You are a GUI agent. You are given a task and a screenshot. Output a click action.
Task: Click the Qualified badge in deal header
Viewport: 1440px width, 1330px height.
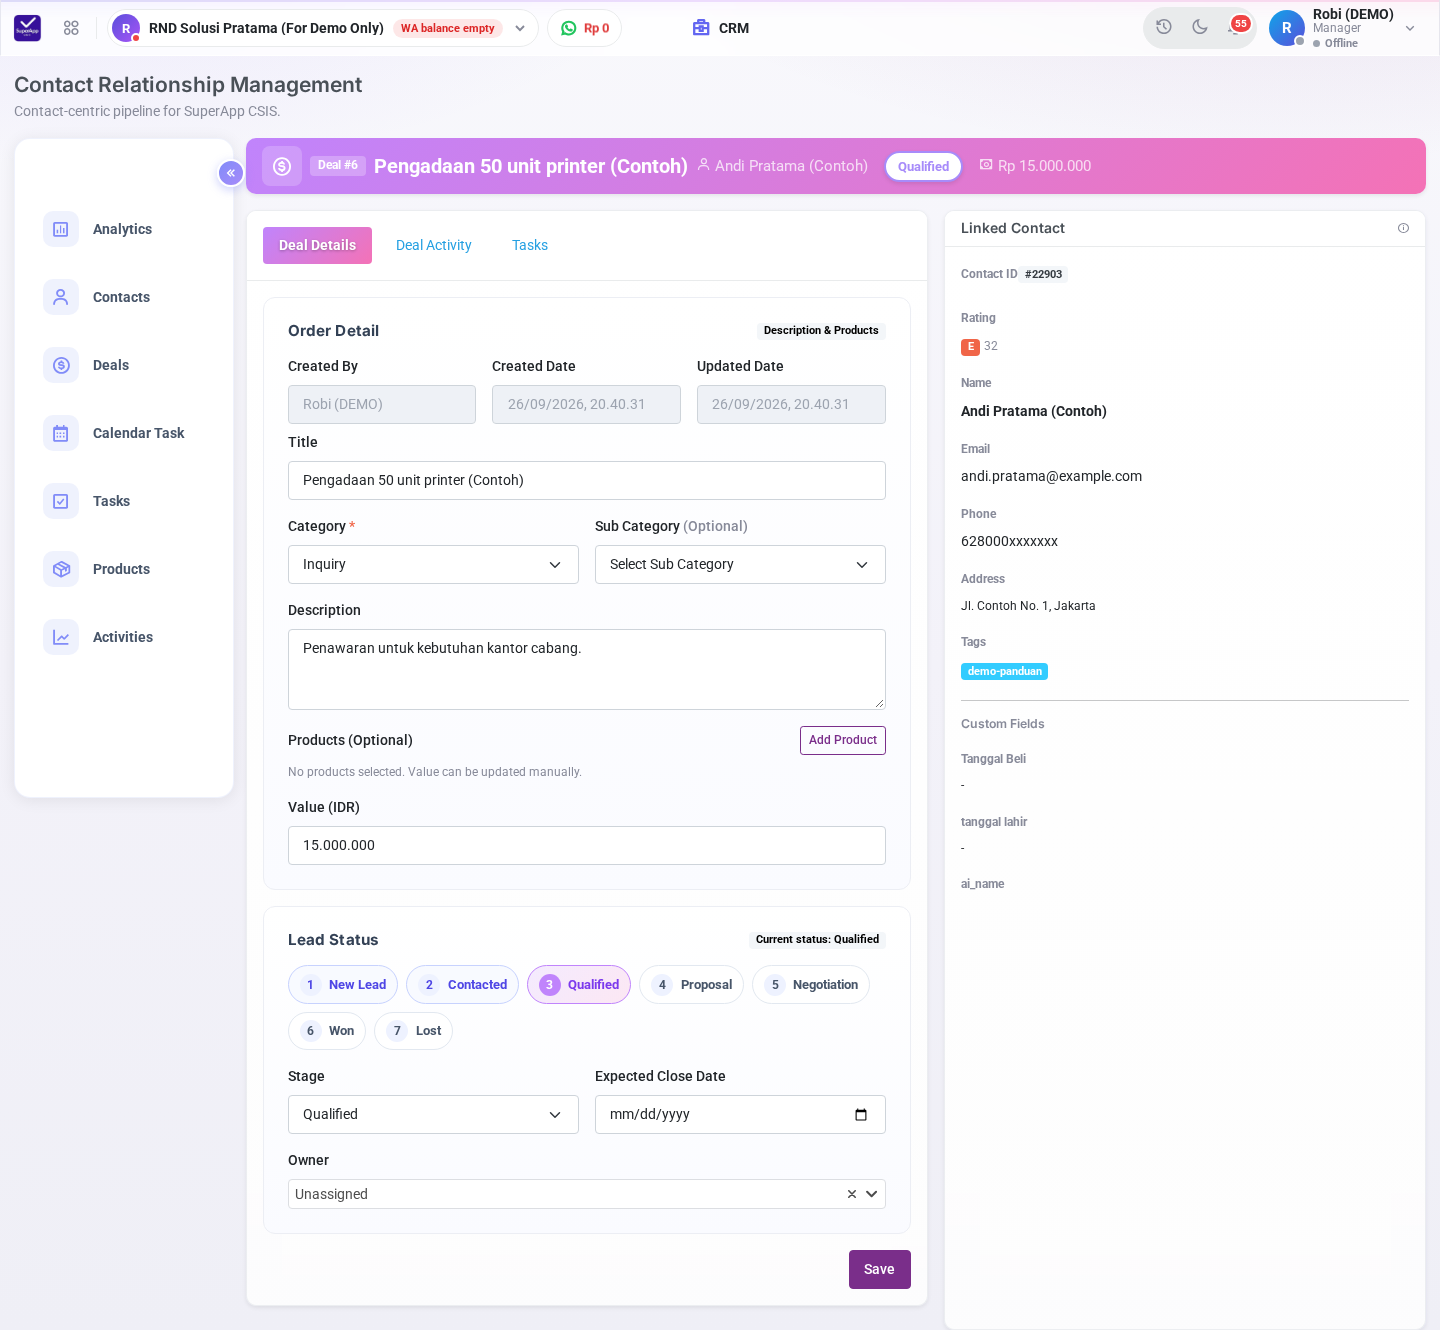click(923, 167)
